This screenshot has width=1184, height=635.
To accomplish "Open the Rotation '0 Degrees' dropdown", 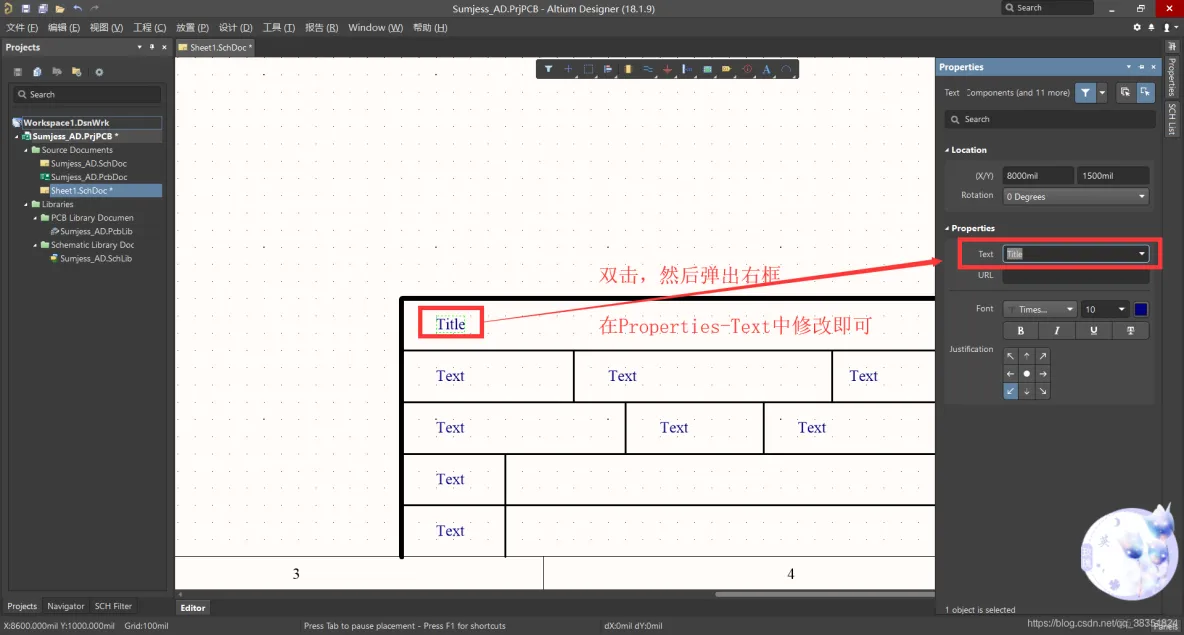I will pyautogui.click(x=1075, y=196).
